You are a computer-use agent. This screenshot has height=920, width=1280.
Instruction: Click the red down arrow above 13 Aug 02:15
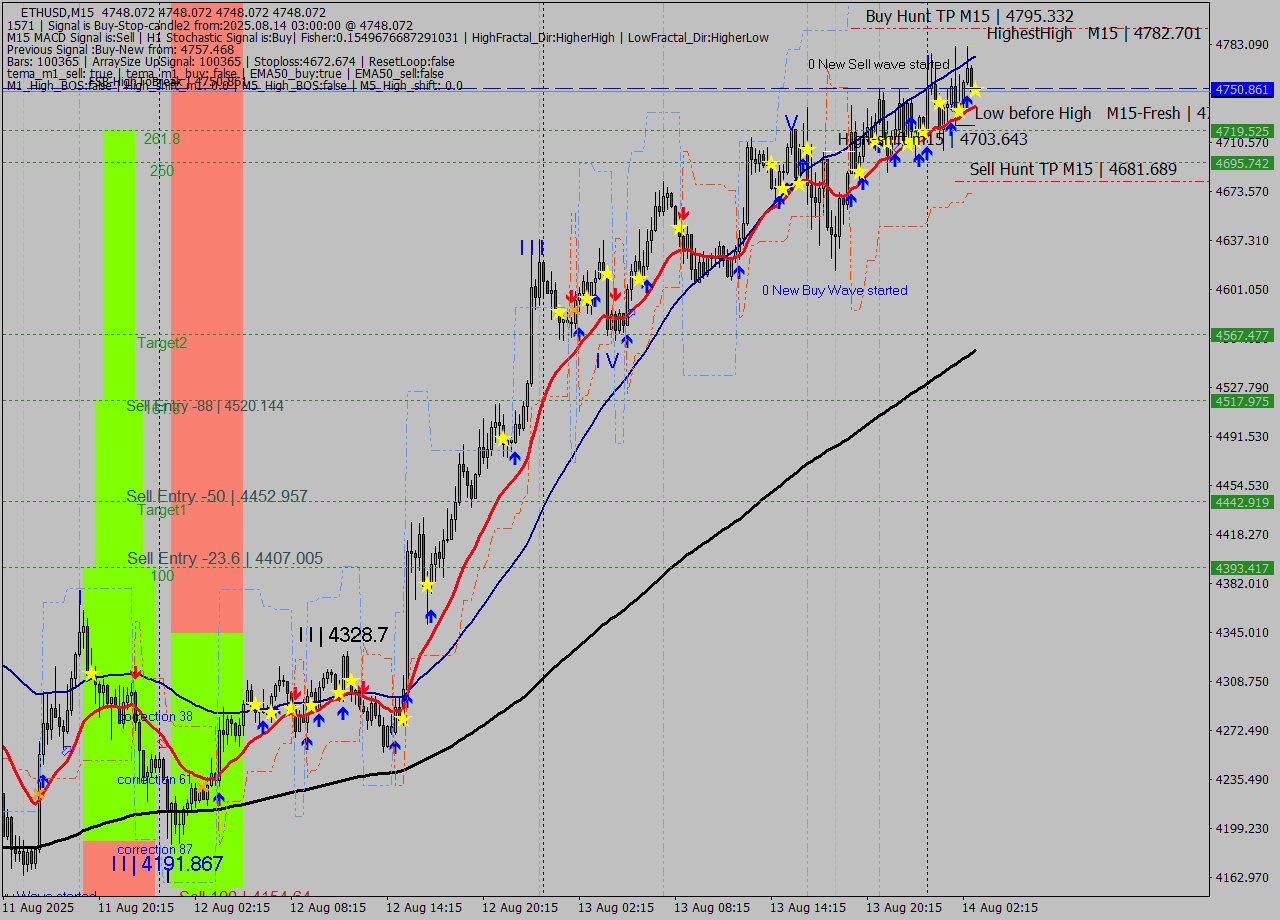615,296
